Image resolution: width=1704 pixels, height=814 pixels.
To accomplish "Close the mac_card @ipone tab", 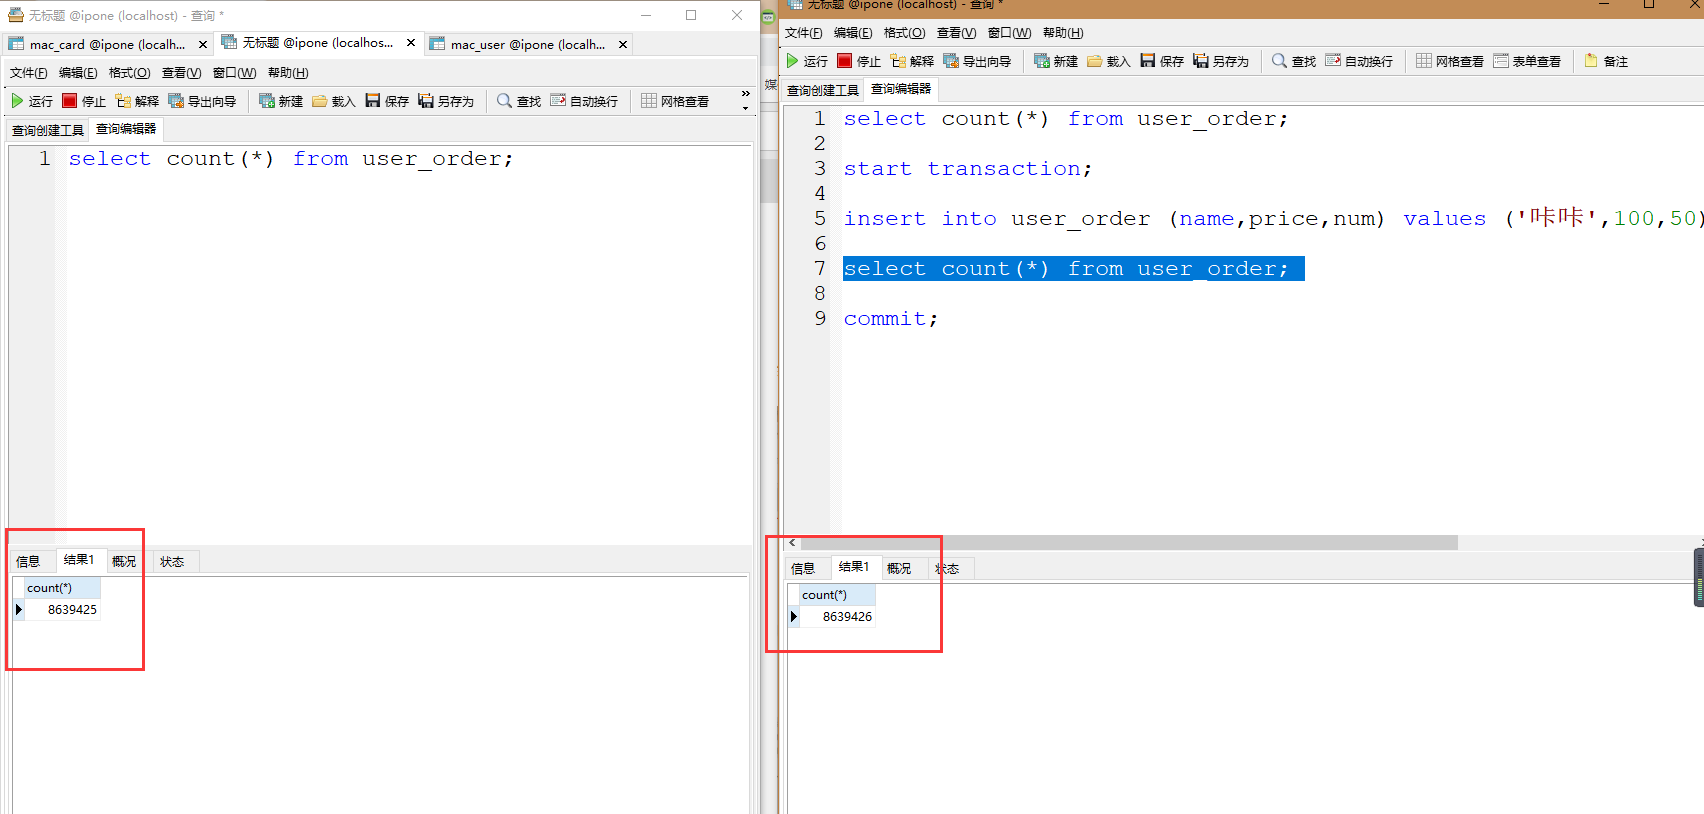I will [203, 45].
